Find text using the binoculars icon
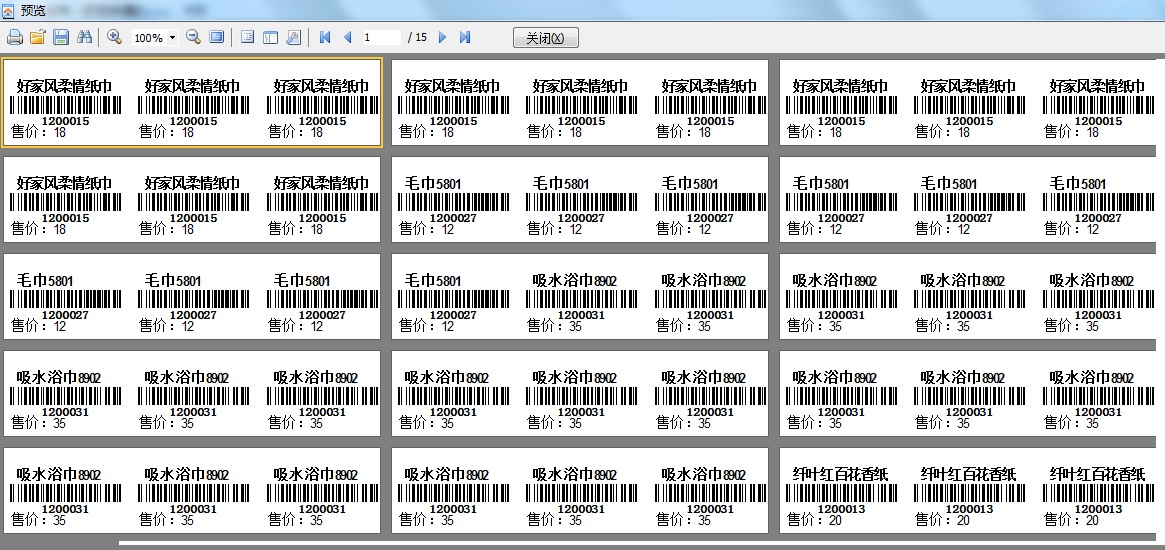1165x550 pixels. [x=84, y=37]
